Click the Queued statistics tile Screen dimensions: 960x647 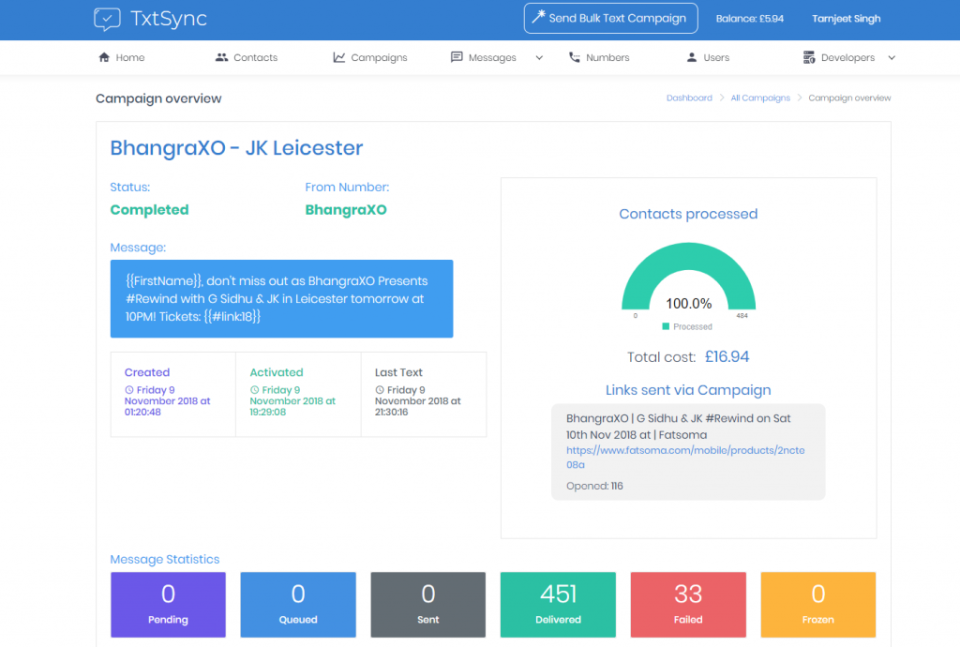[x=298, y=605]
